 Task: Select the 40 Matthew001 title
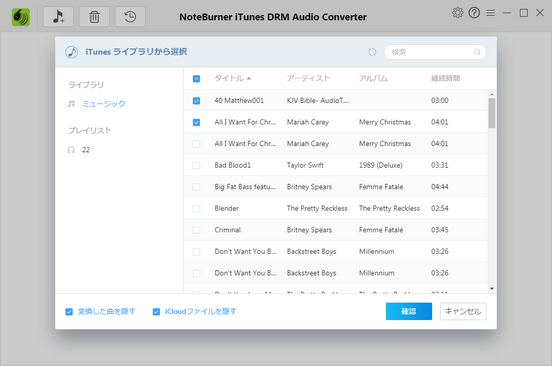point(239,101)
